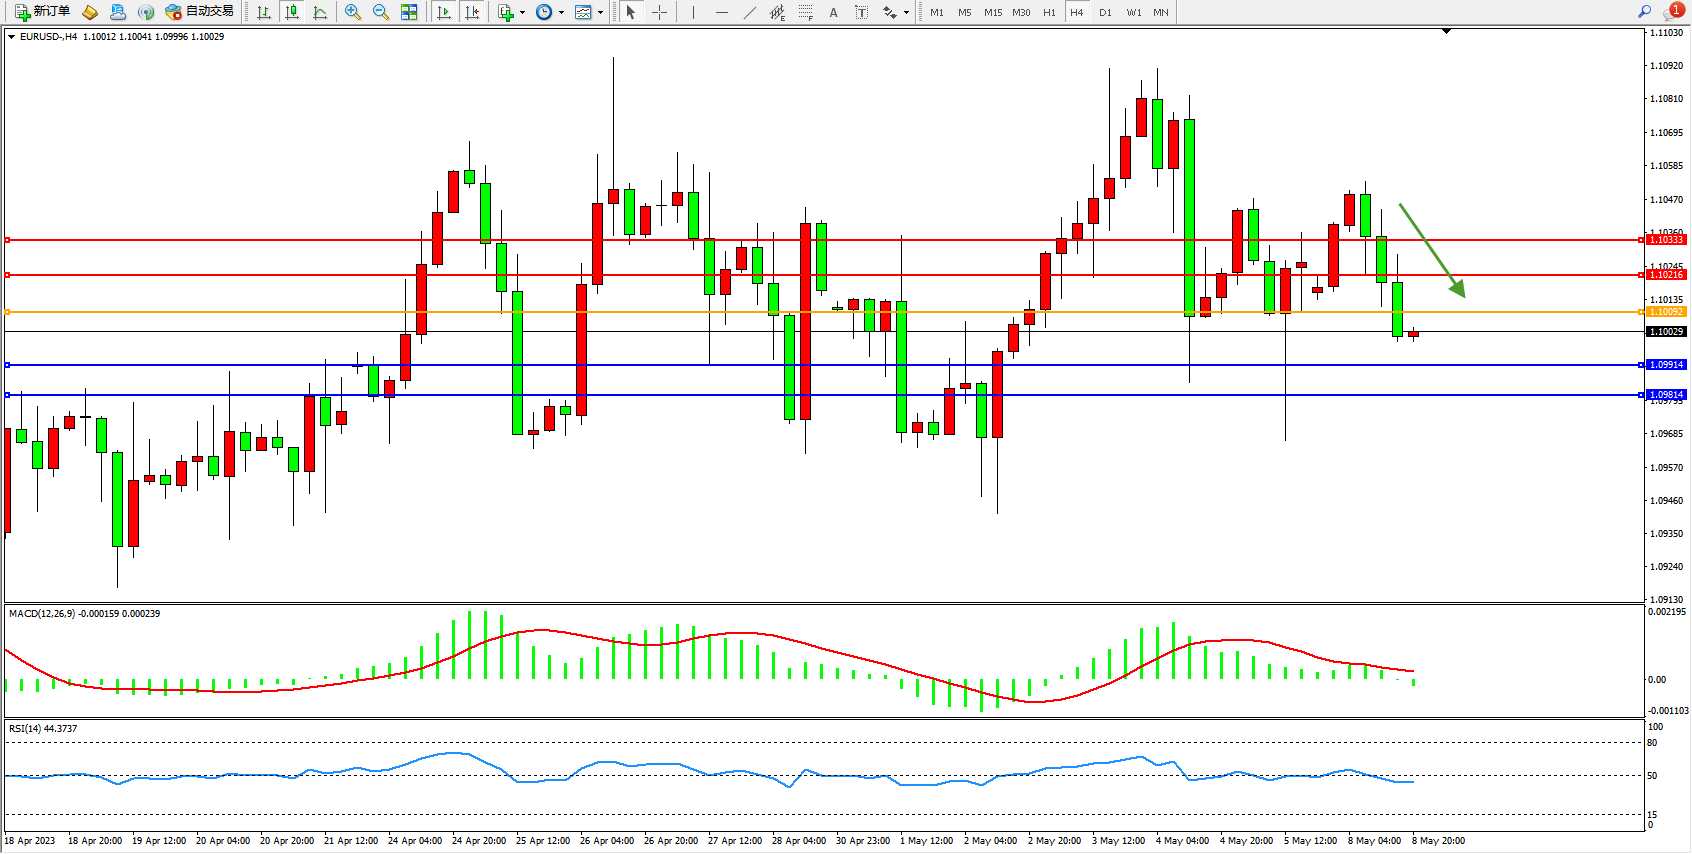Zoom in on the chart
1692x854 pixels.
tap(353, 12)
